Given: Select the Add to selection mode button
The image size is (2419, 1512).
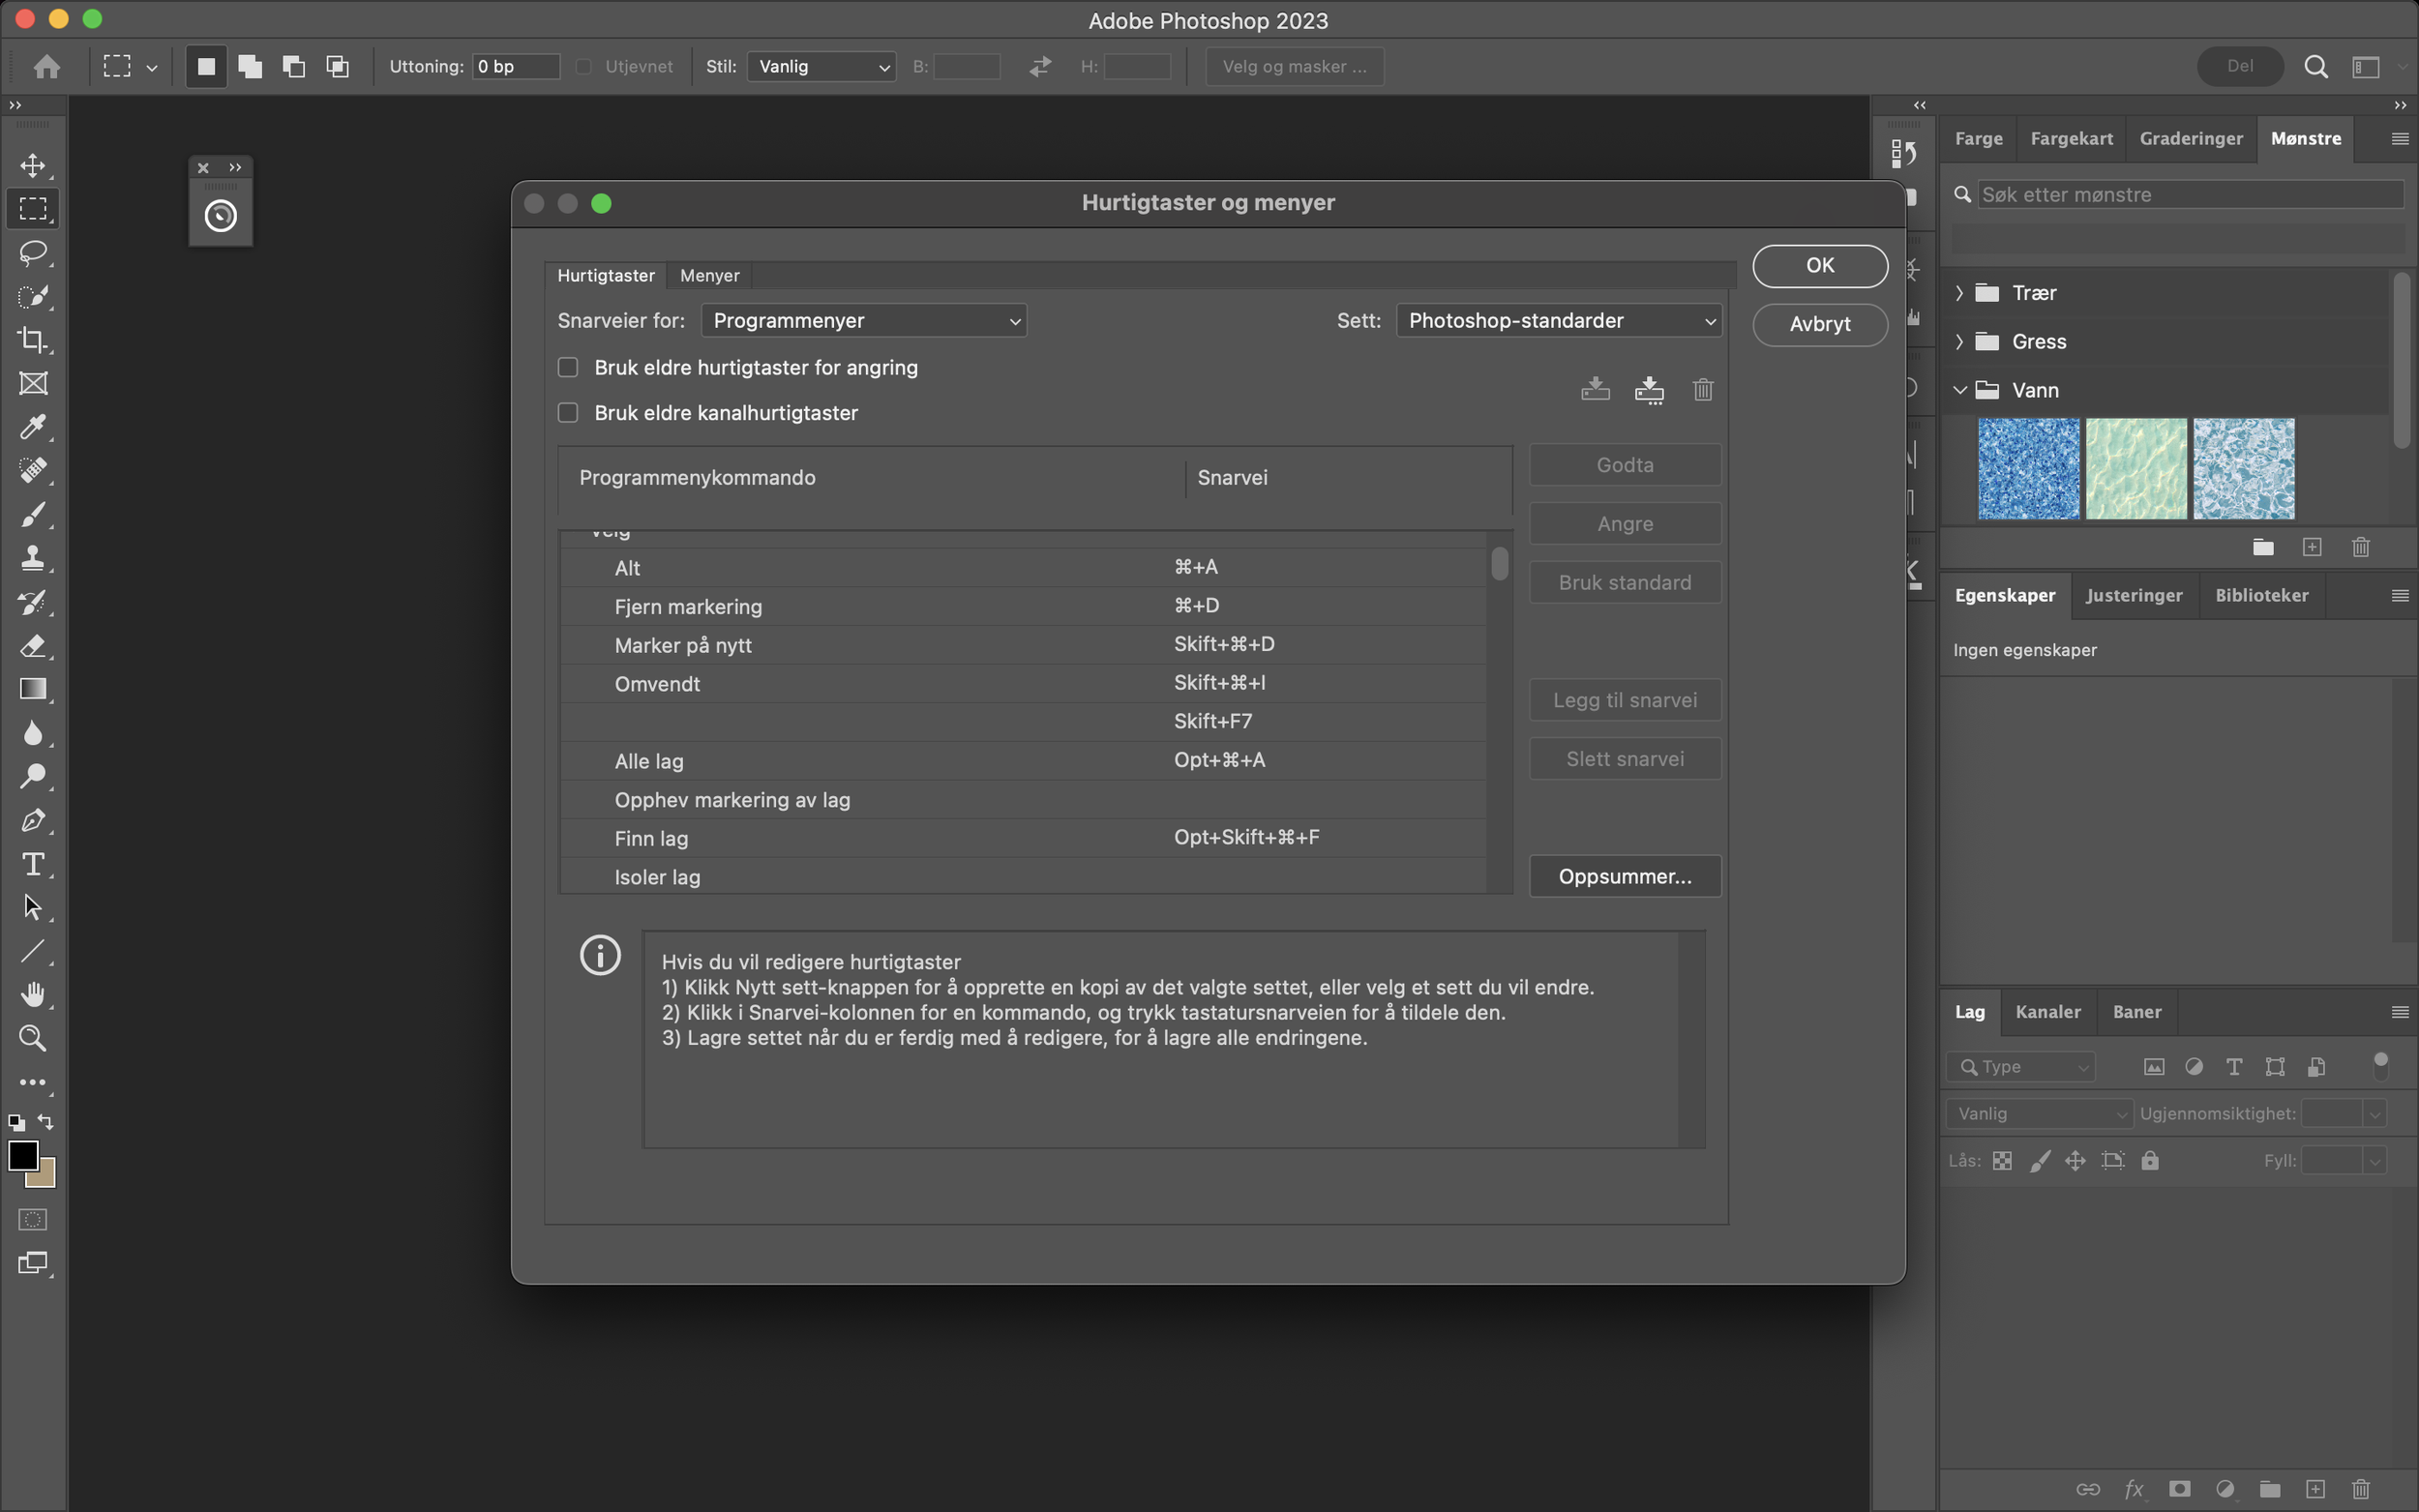Looking at the screenshot, I should click(250, 66).
